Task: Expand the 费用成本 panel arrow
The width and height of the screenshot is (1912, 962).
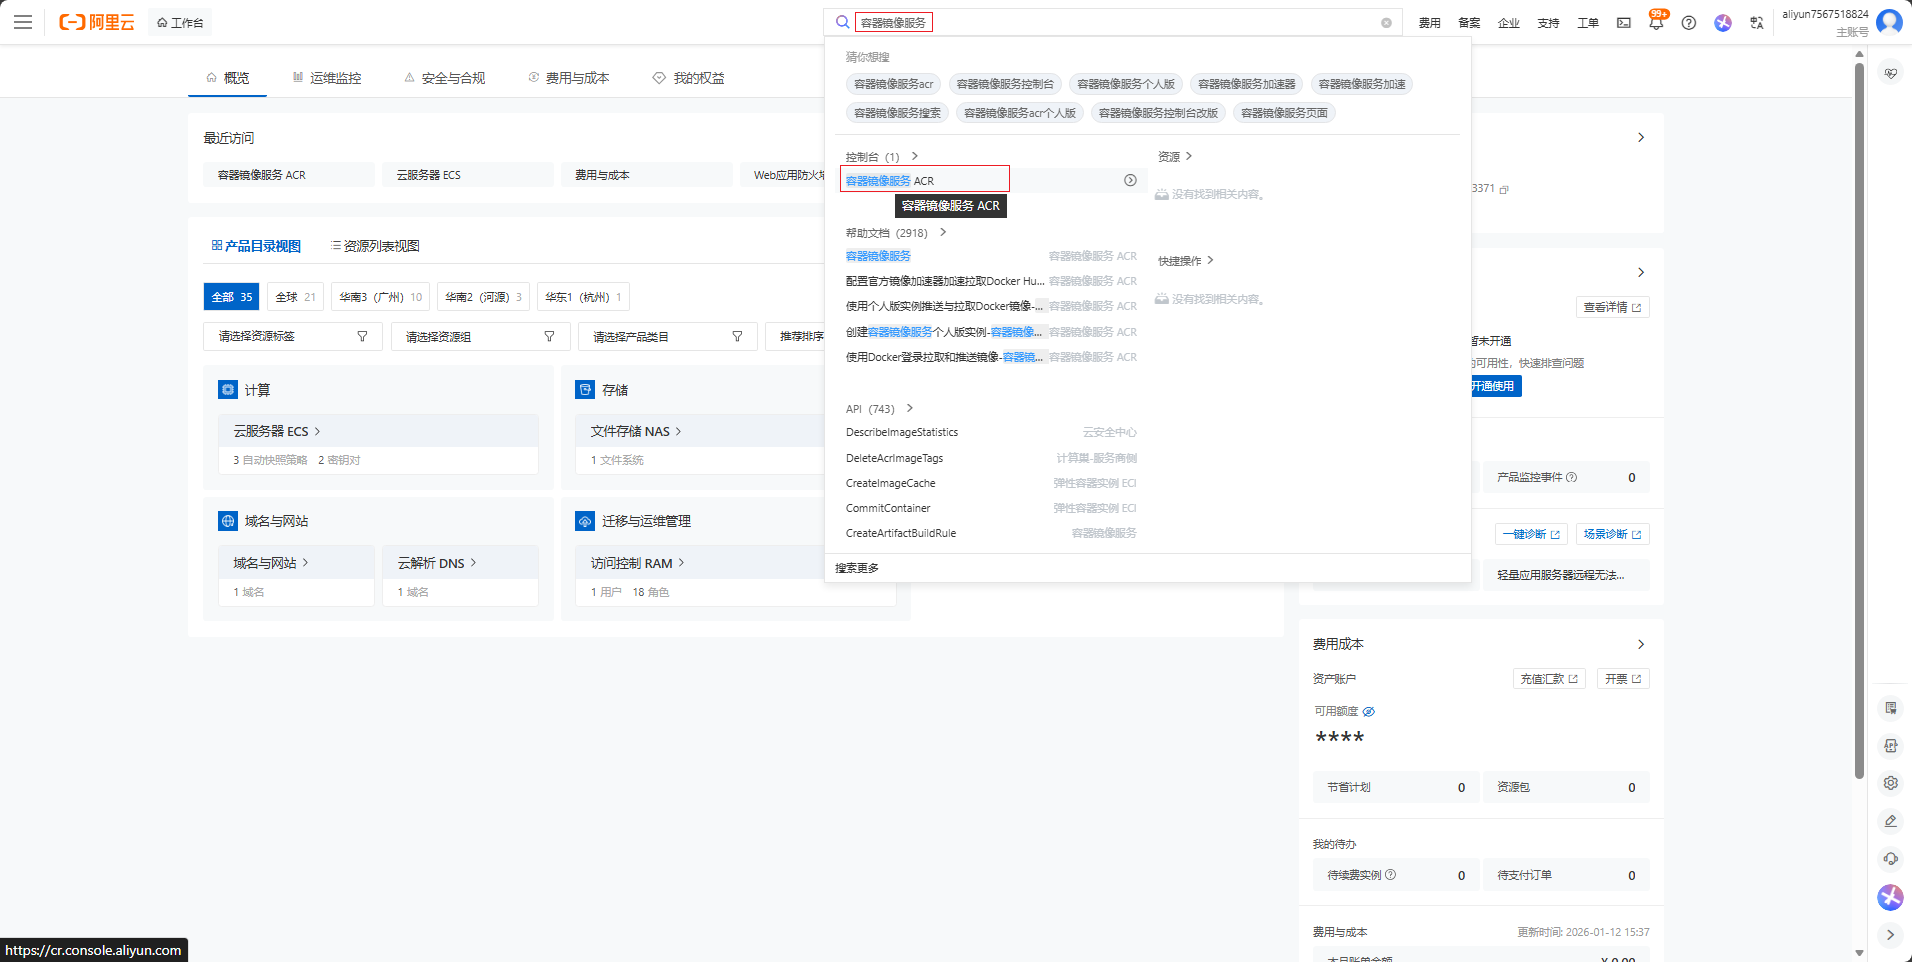Action: pyautogui.click(x=1641, y=644)
